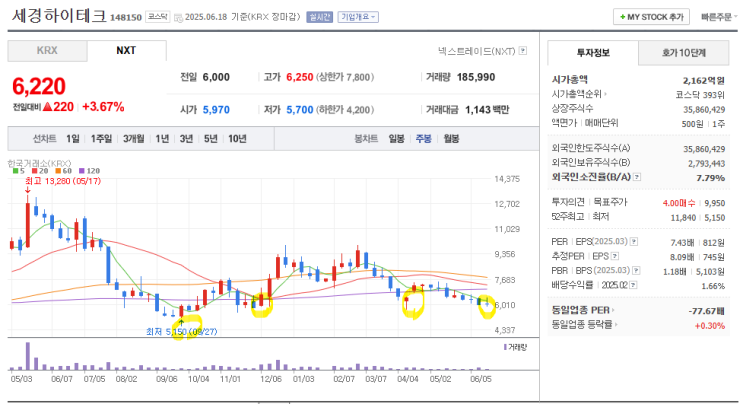Click the 12/06 date on the chart axis
Screen dimensions: 743x404
271,379
